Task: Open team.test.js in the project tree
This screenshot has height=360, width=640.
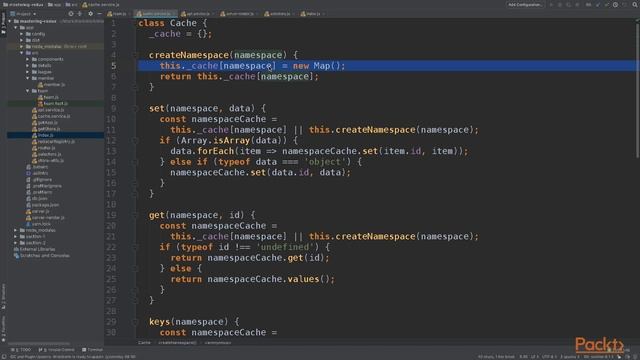Action: (x=53, y=104)
